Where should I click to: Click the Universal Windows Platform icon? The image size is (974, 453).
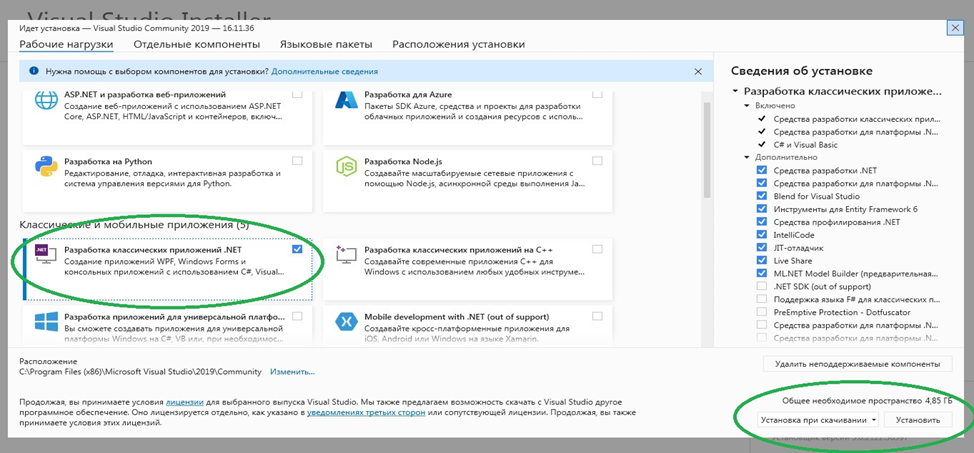click(46, 322)
